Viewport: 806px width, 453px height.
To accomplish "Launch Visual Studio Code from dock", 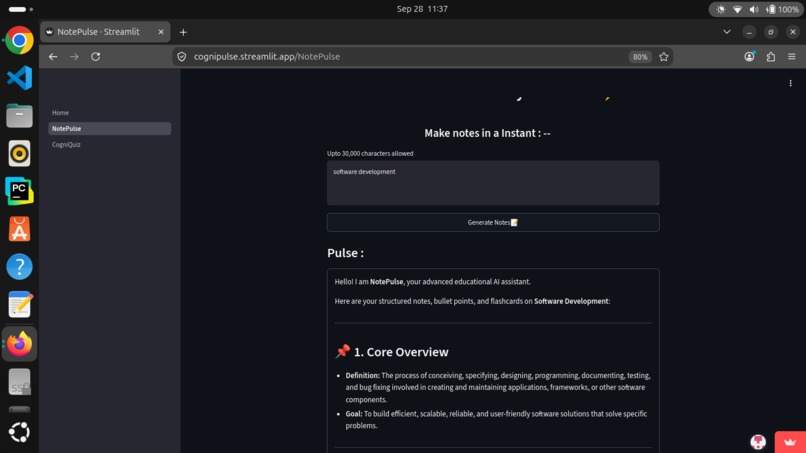I will 19,78.
